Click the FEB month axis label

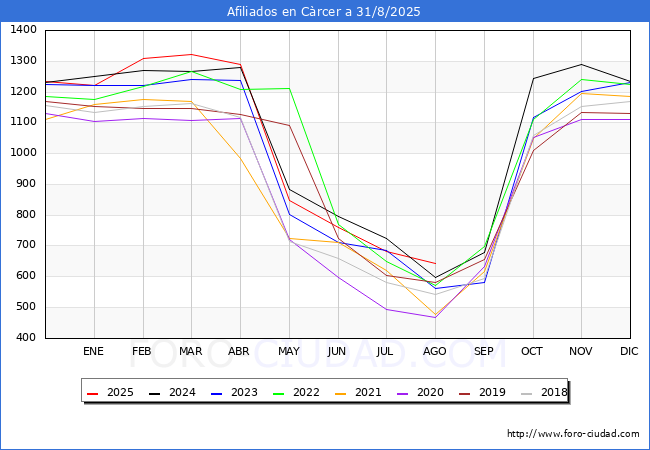[142, 351]
